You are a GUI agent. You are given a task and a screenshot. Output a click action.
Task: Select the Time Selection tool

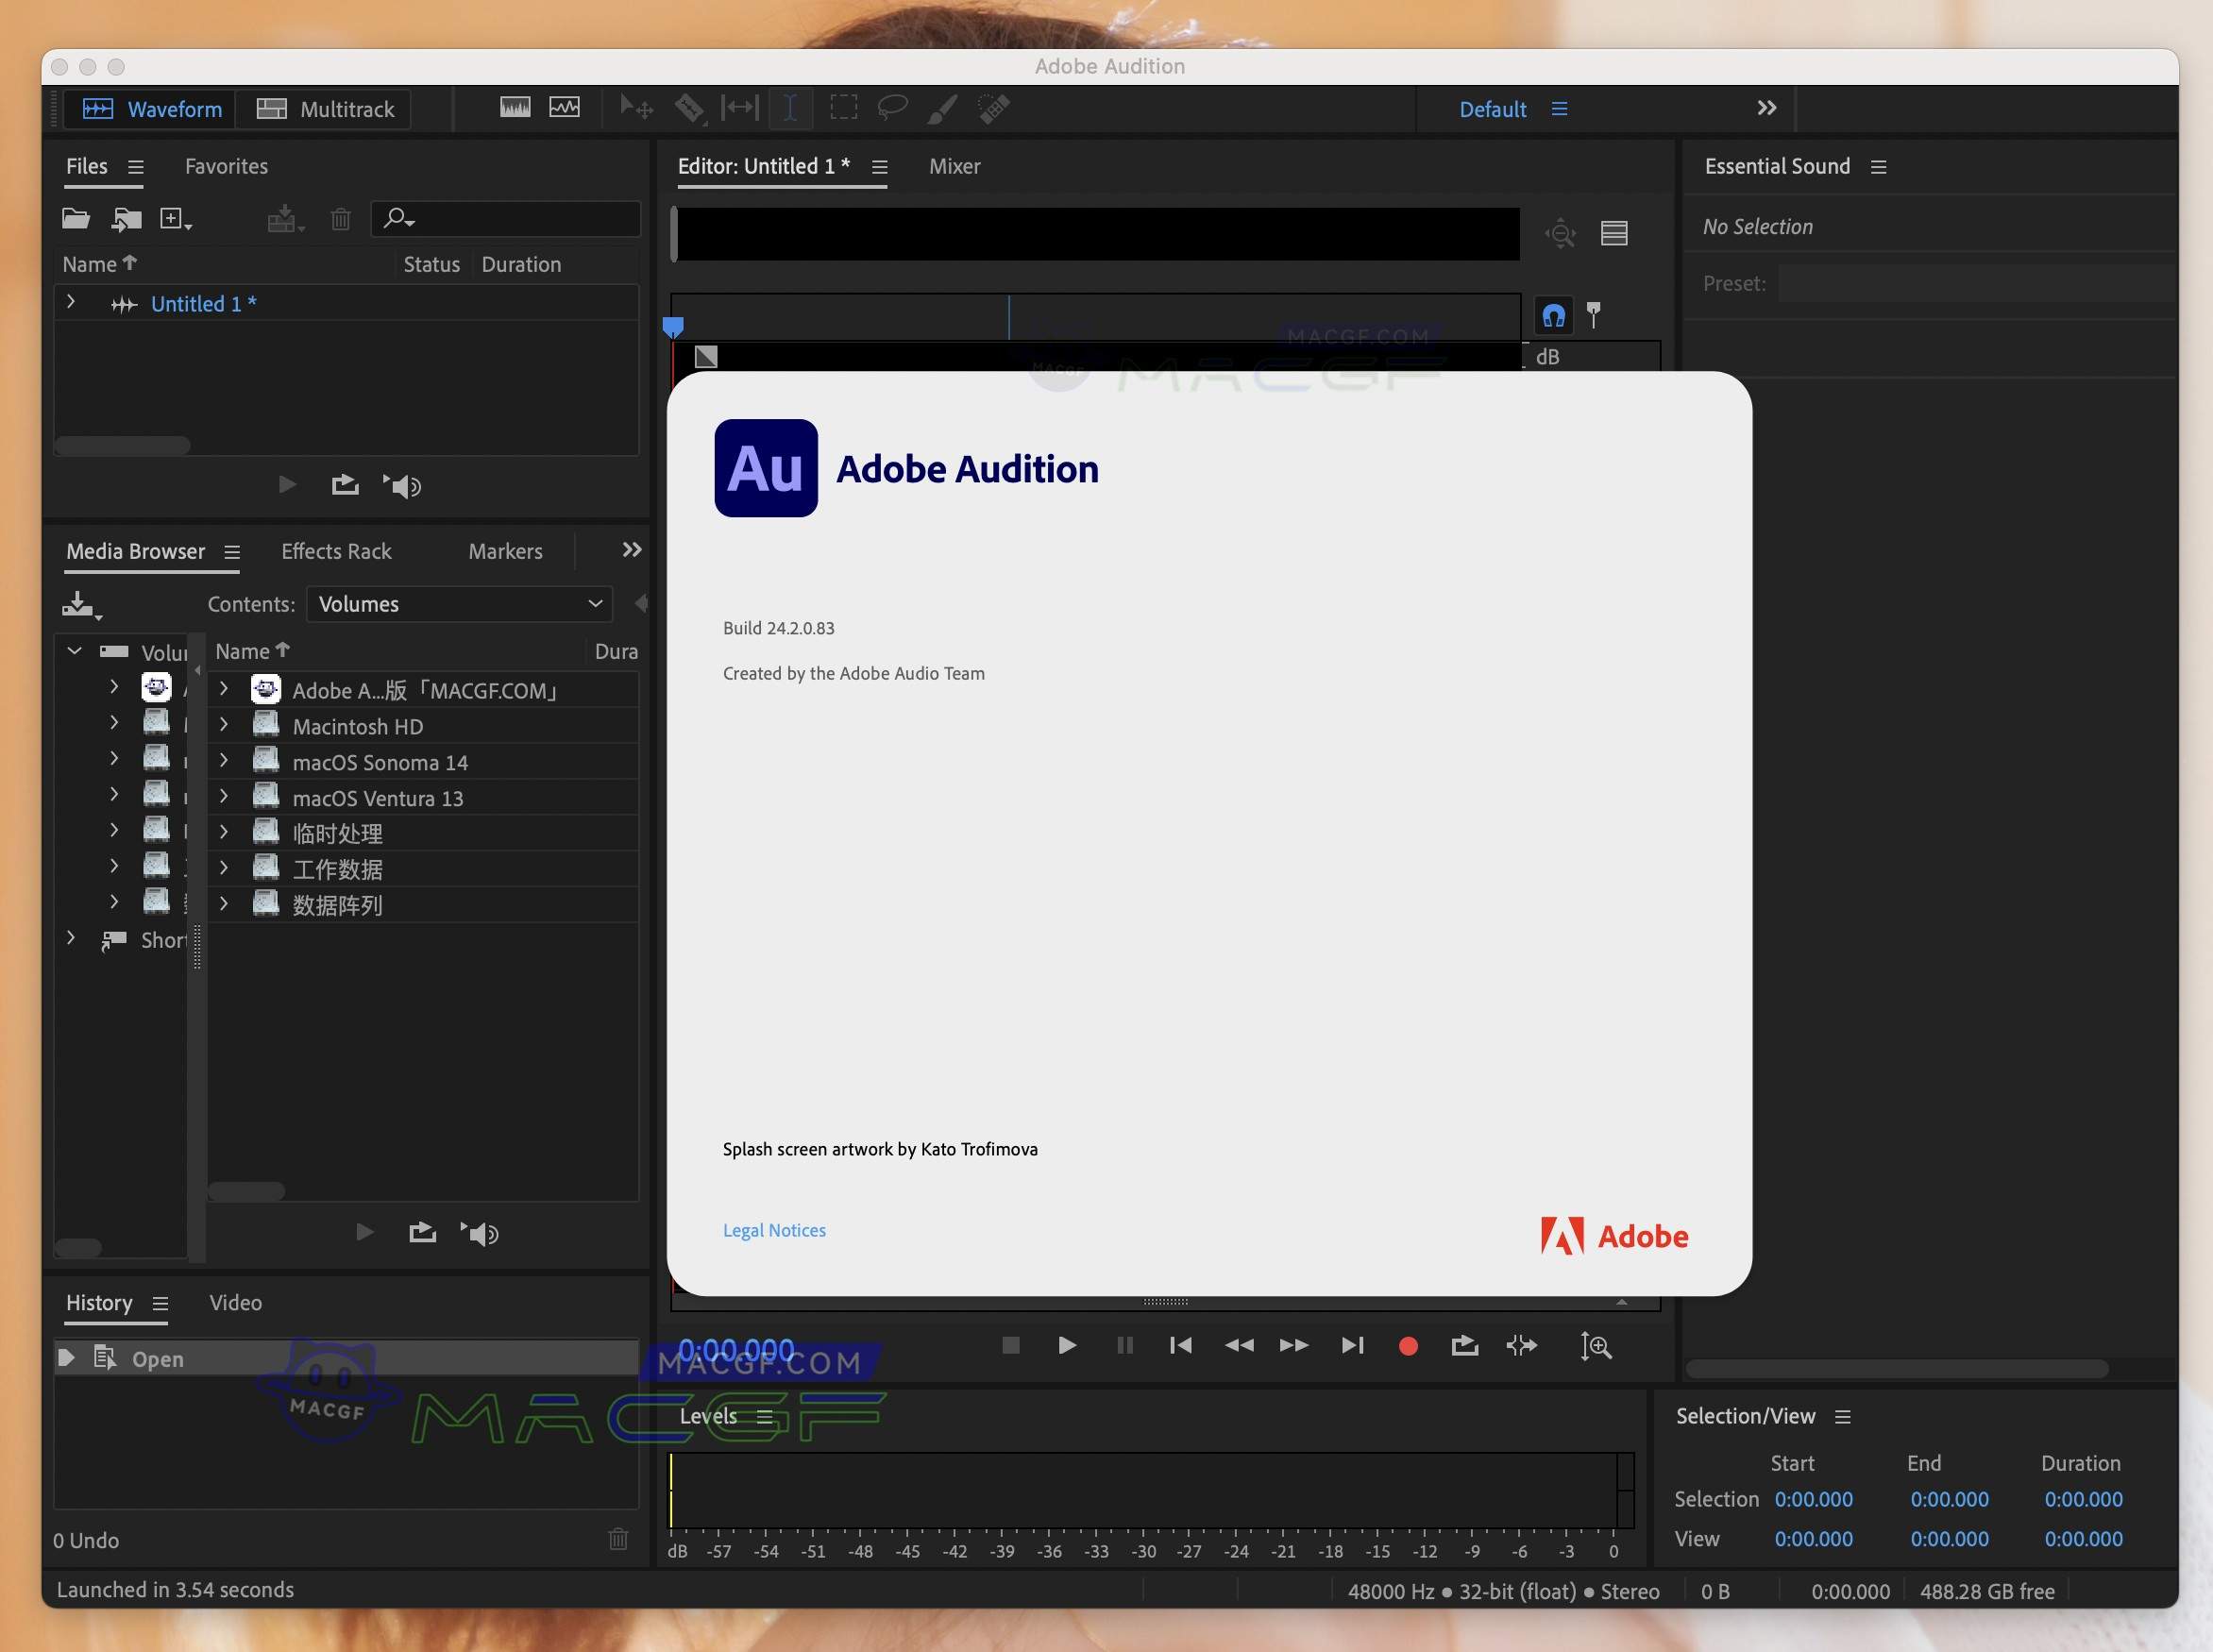point(790,108)
